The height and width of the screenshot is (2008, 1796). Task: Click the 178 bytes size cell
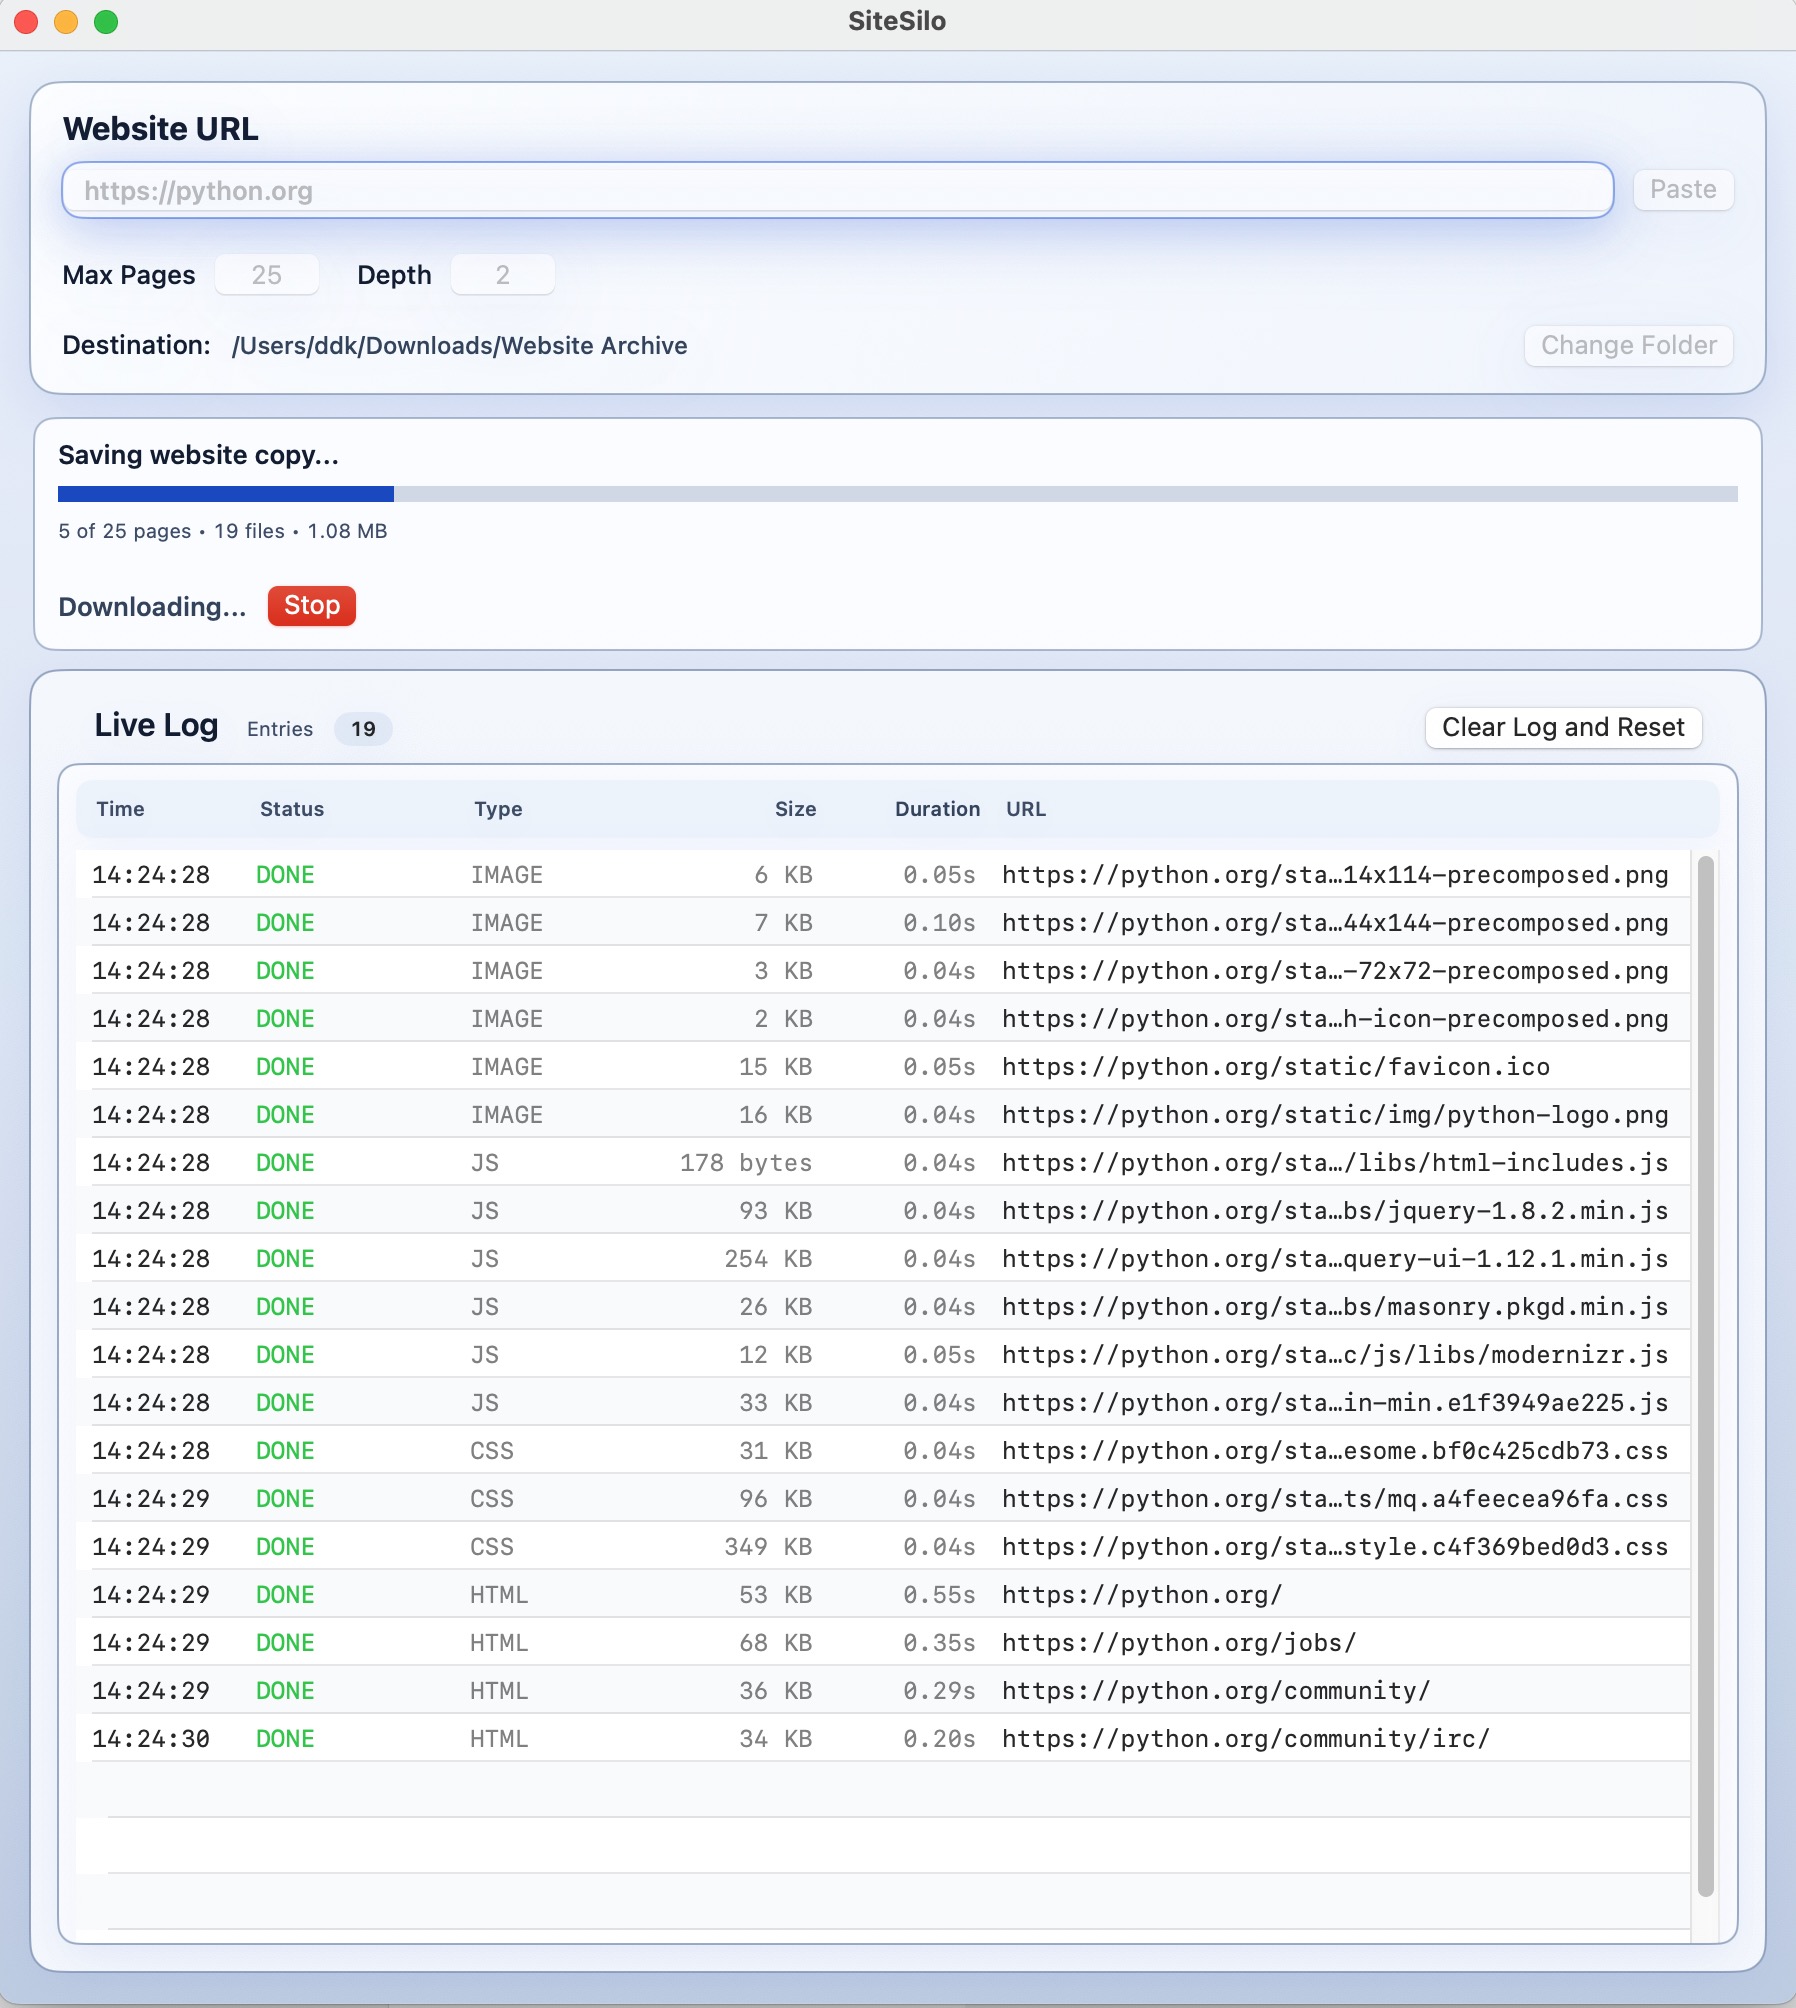point(746,1163)
